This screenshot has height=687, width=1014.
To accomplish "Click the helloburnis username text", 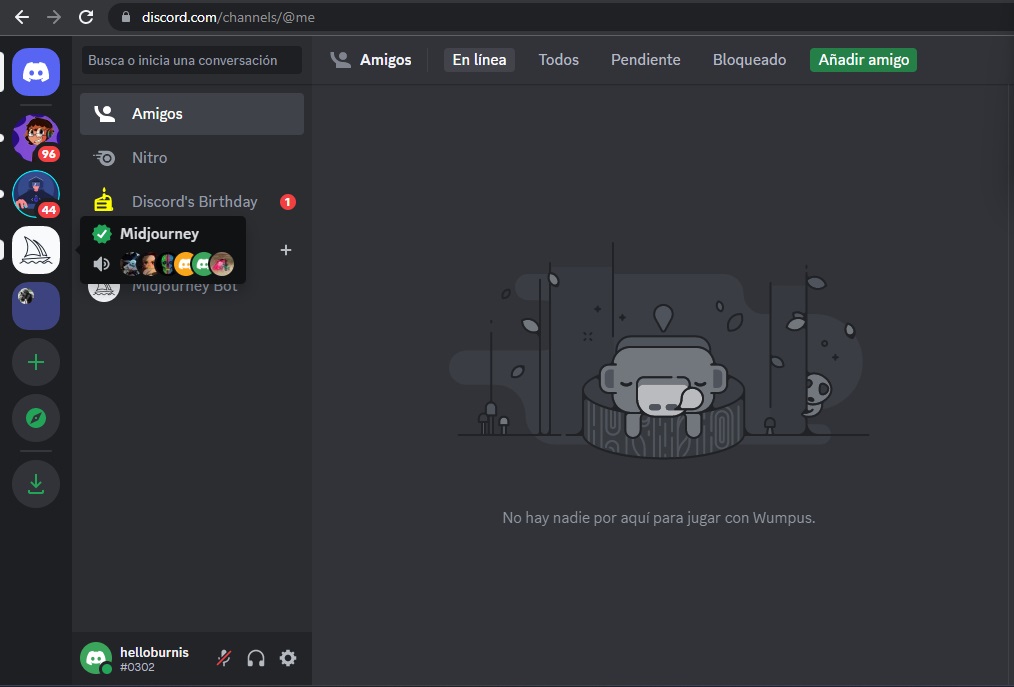I will pos(155,652).
